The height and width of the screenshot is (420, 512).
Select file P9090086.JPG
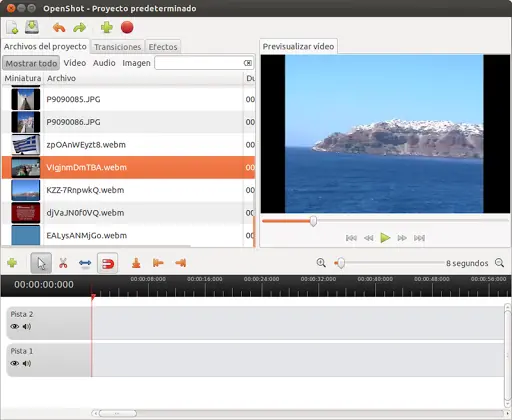(x=128, y=122)
